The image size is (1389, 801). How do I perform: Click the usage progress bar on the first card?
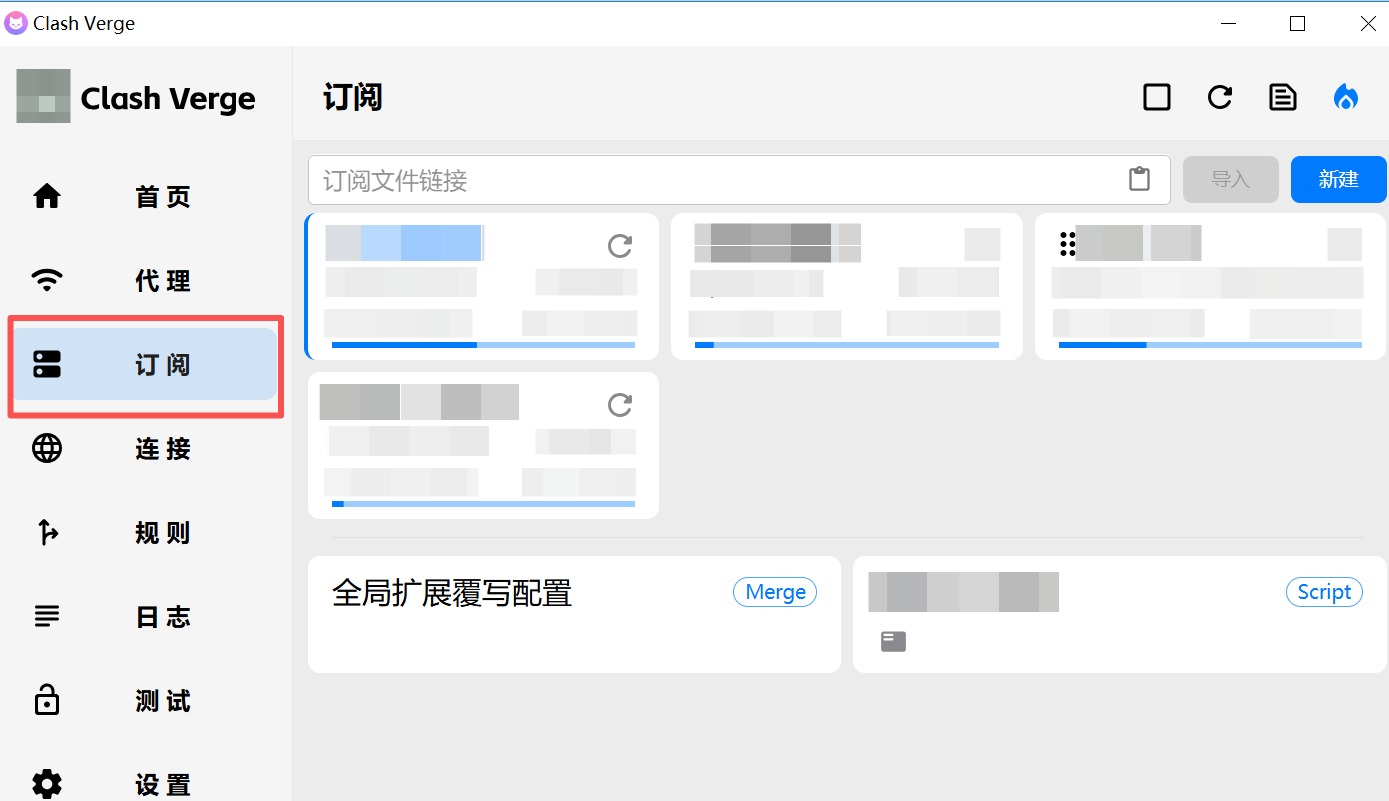tap(483, 345)
